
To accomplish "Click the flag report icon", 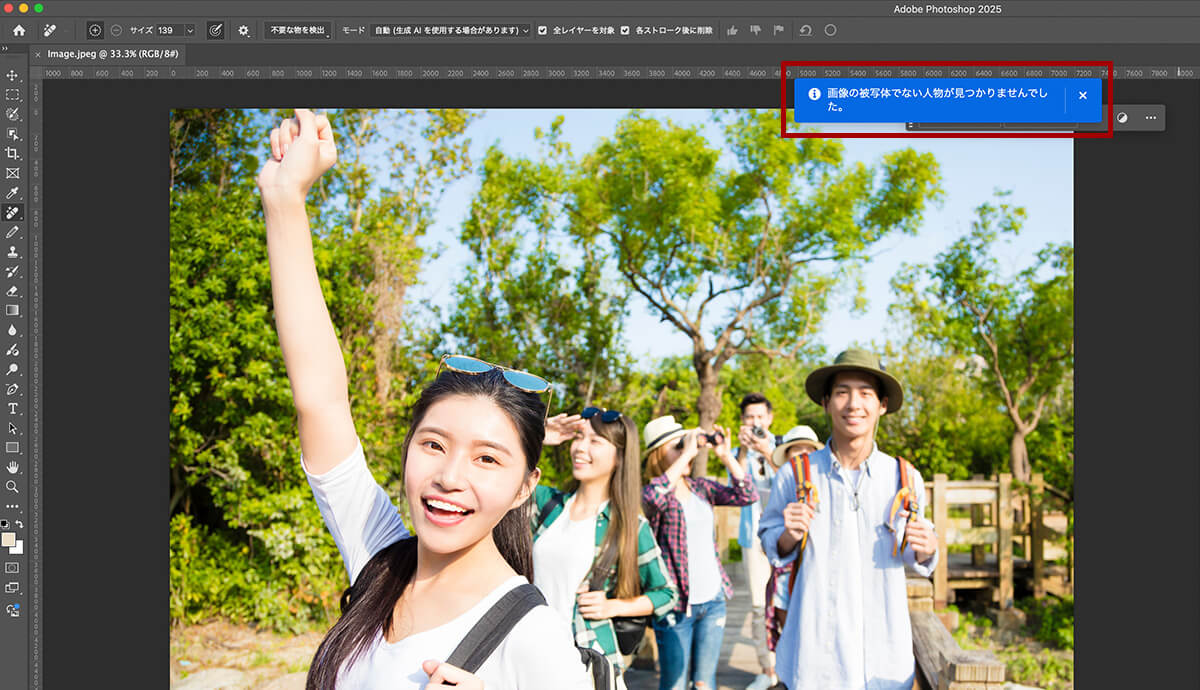I will click(779, 30).
